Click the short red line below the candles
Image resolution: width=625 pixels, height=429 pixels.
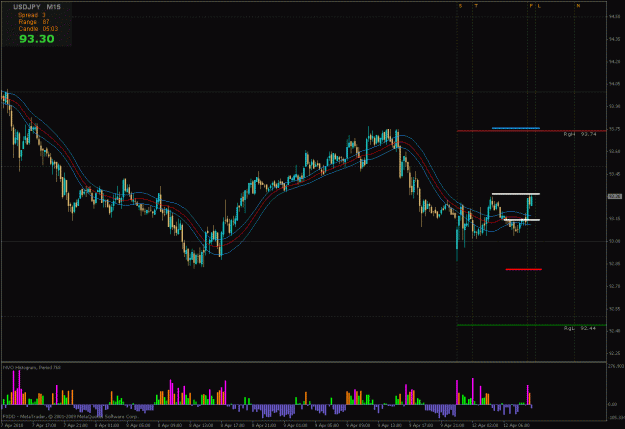(523, 270)
